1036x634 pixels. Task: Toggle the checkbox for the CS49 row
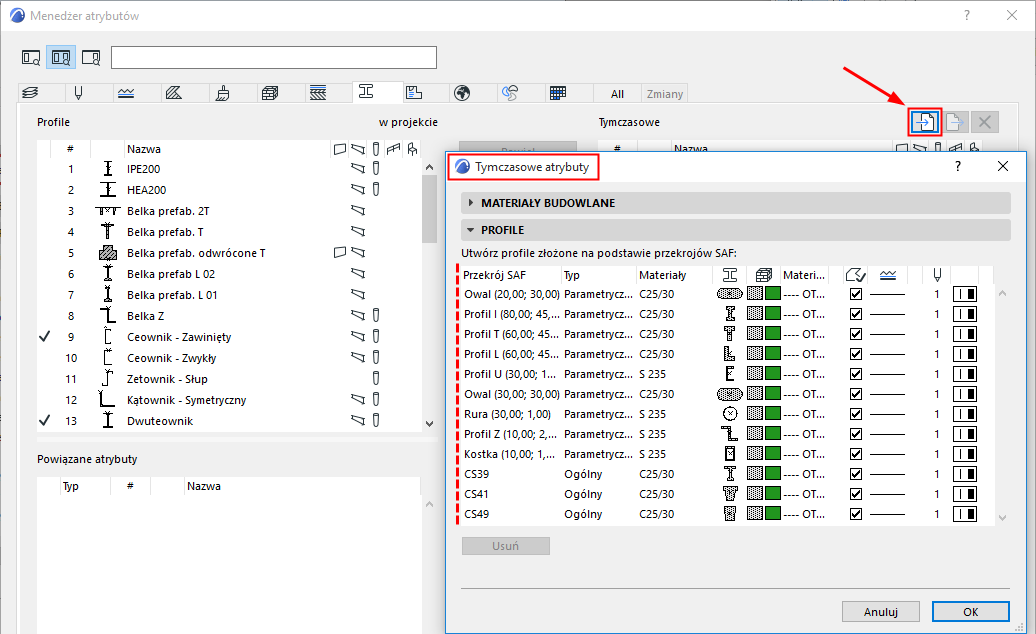pyautogui.click(x=855, y=514)
